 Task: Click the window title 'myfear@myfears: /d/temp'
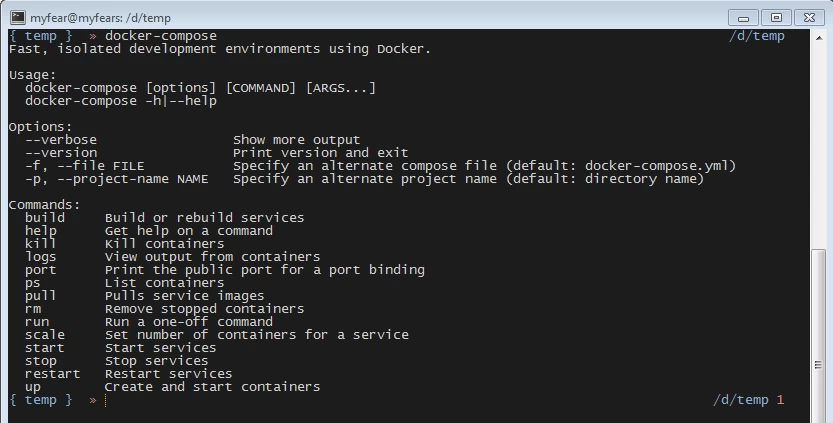pos(100,18)
